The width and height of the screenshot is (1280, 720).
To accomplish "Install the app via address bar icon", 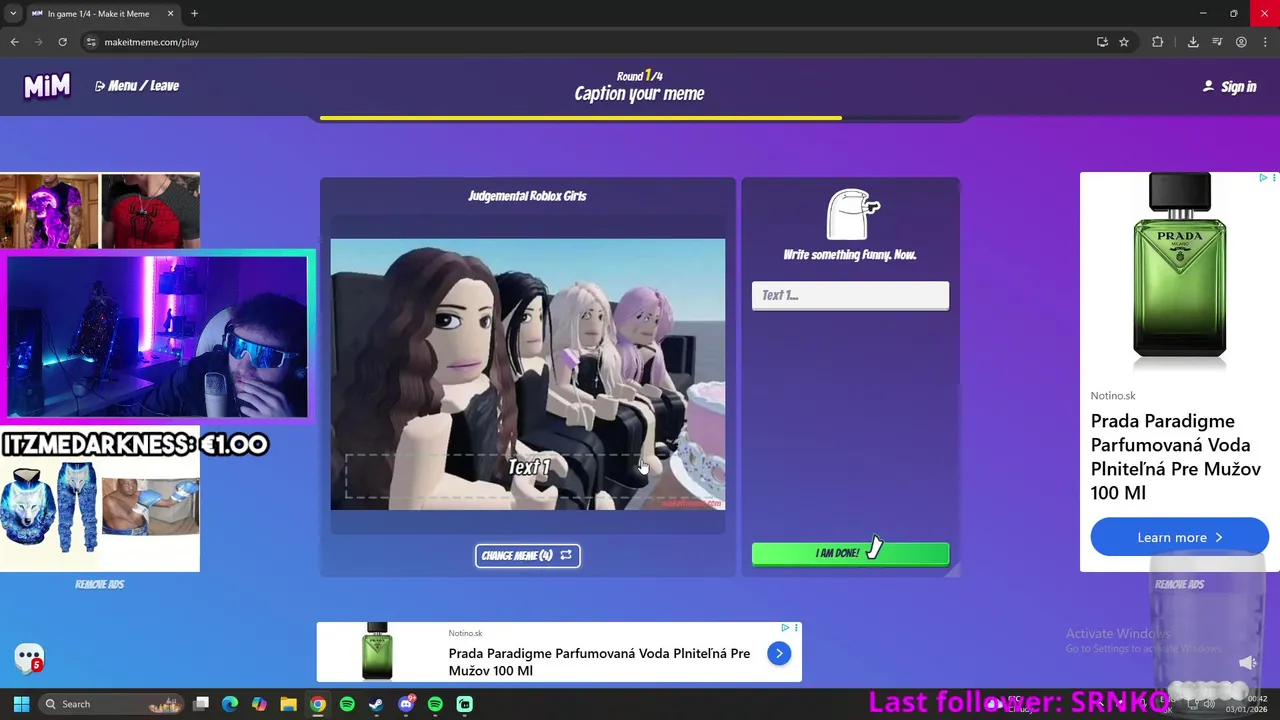I will [1102, 42].
